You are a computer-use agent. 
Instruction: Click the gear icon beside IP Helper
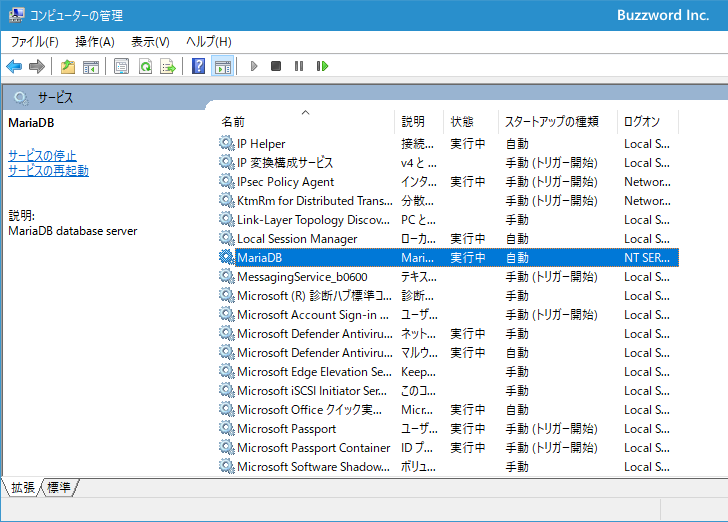(x=227, y=143)
